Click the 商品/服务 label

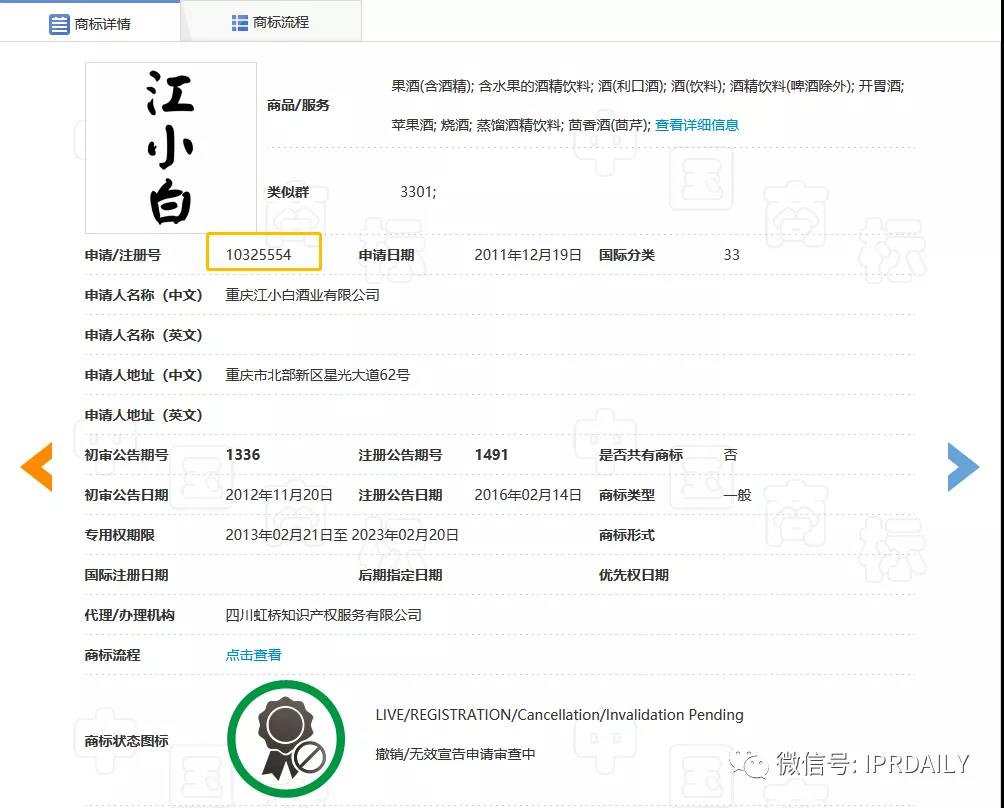coord(298,105)
